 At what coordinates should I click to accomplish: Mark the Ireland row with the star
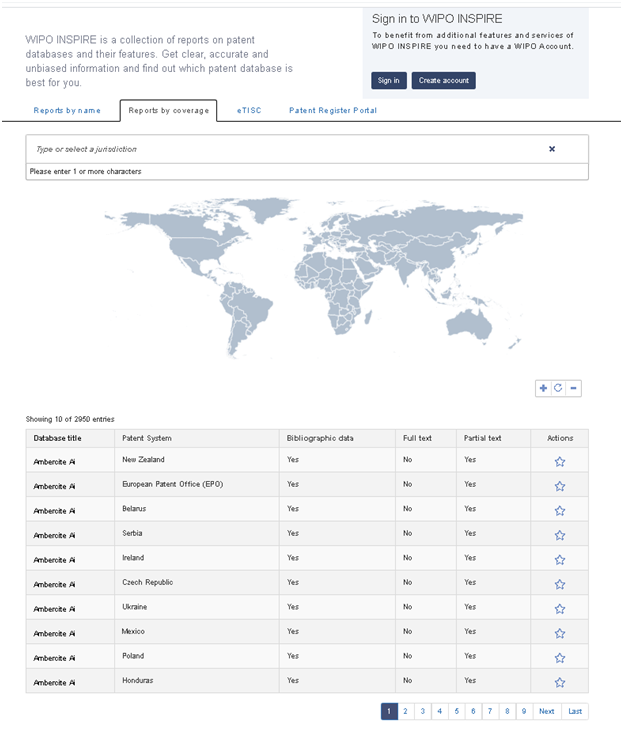(x=560, y=560)
